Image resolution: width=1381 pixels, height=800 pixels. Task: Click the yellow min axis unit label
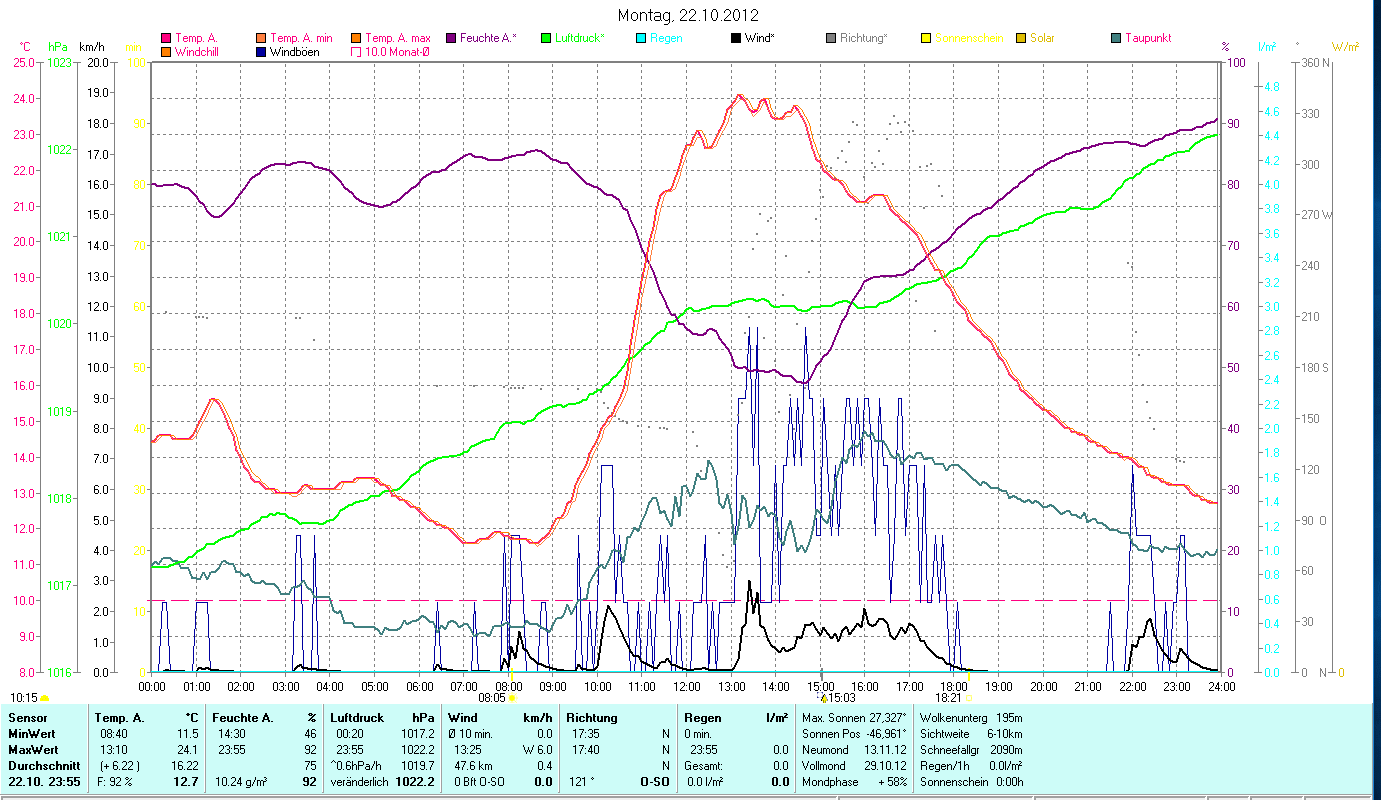(x=132, y=47)
